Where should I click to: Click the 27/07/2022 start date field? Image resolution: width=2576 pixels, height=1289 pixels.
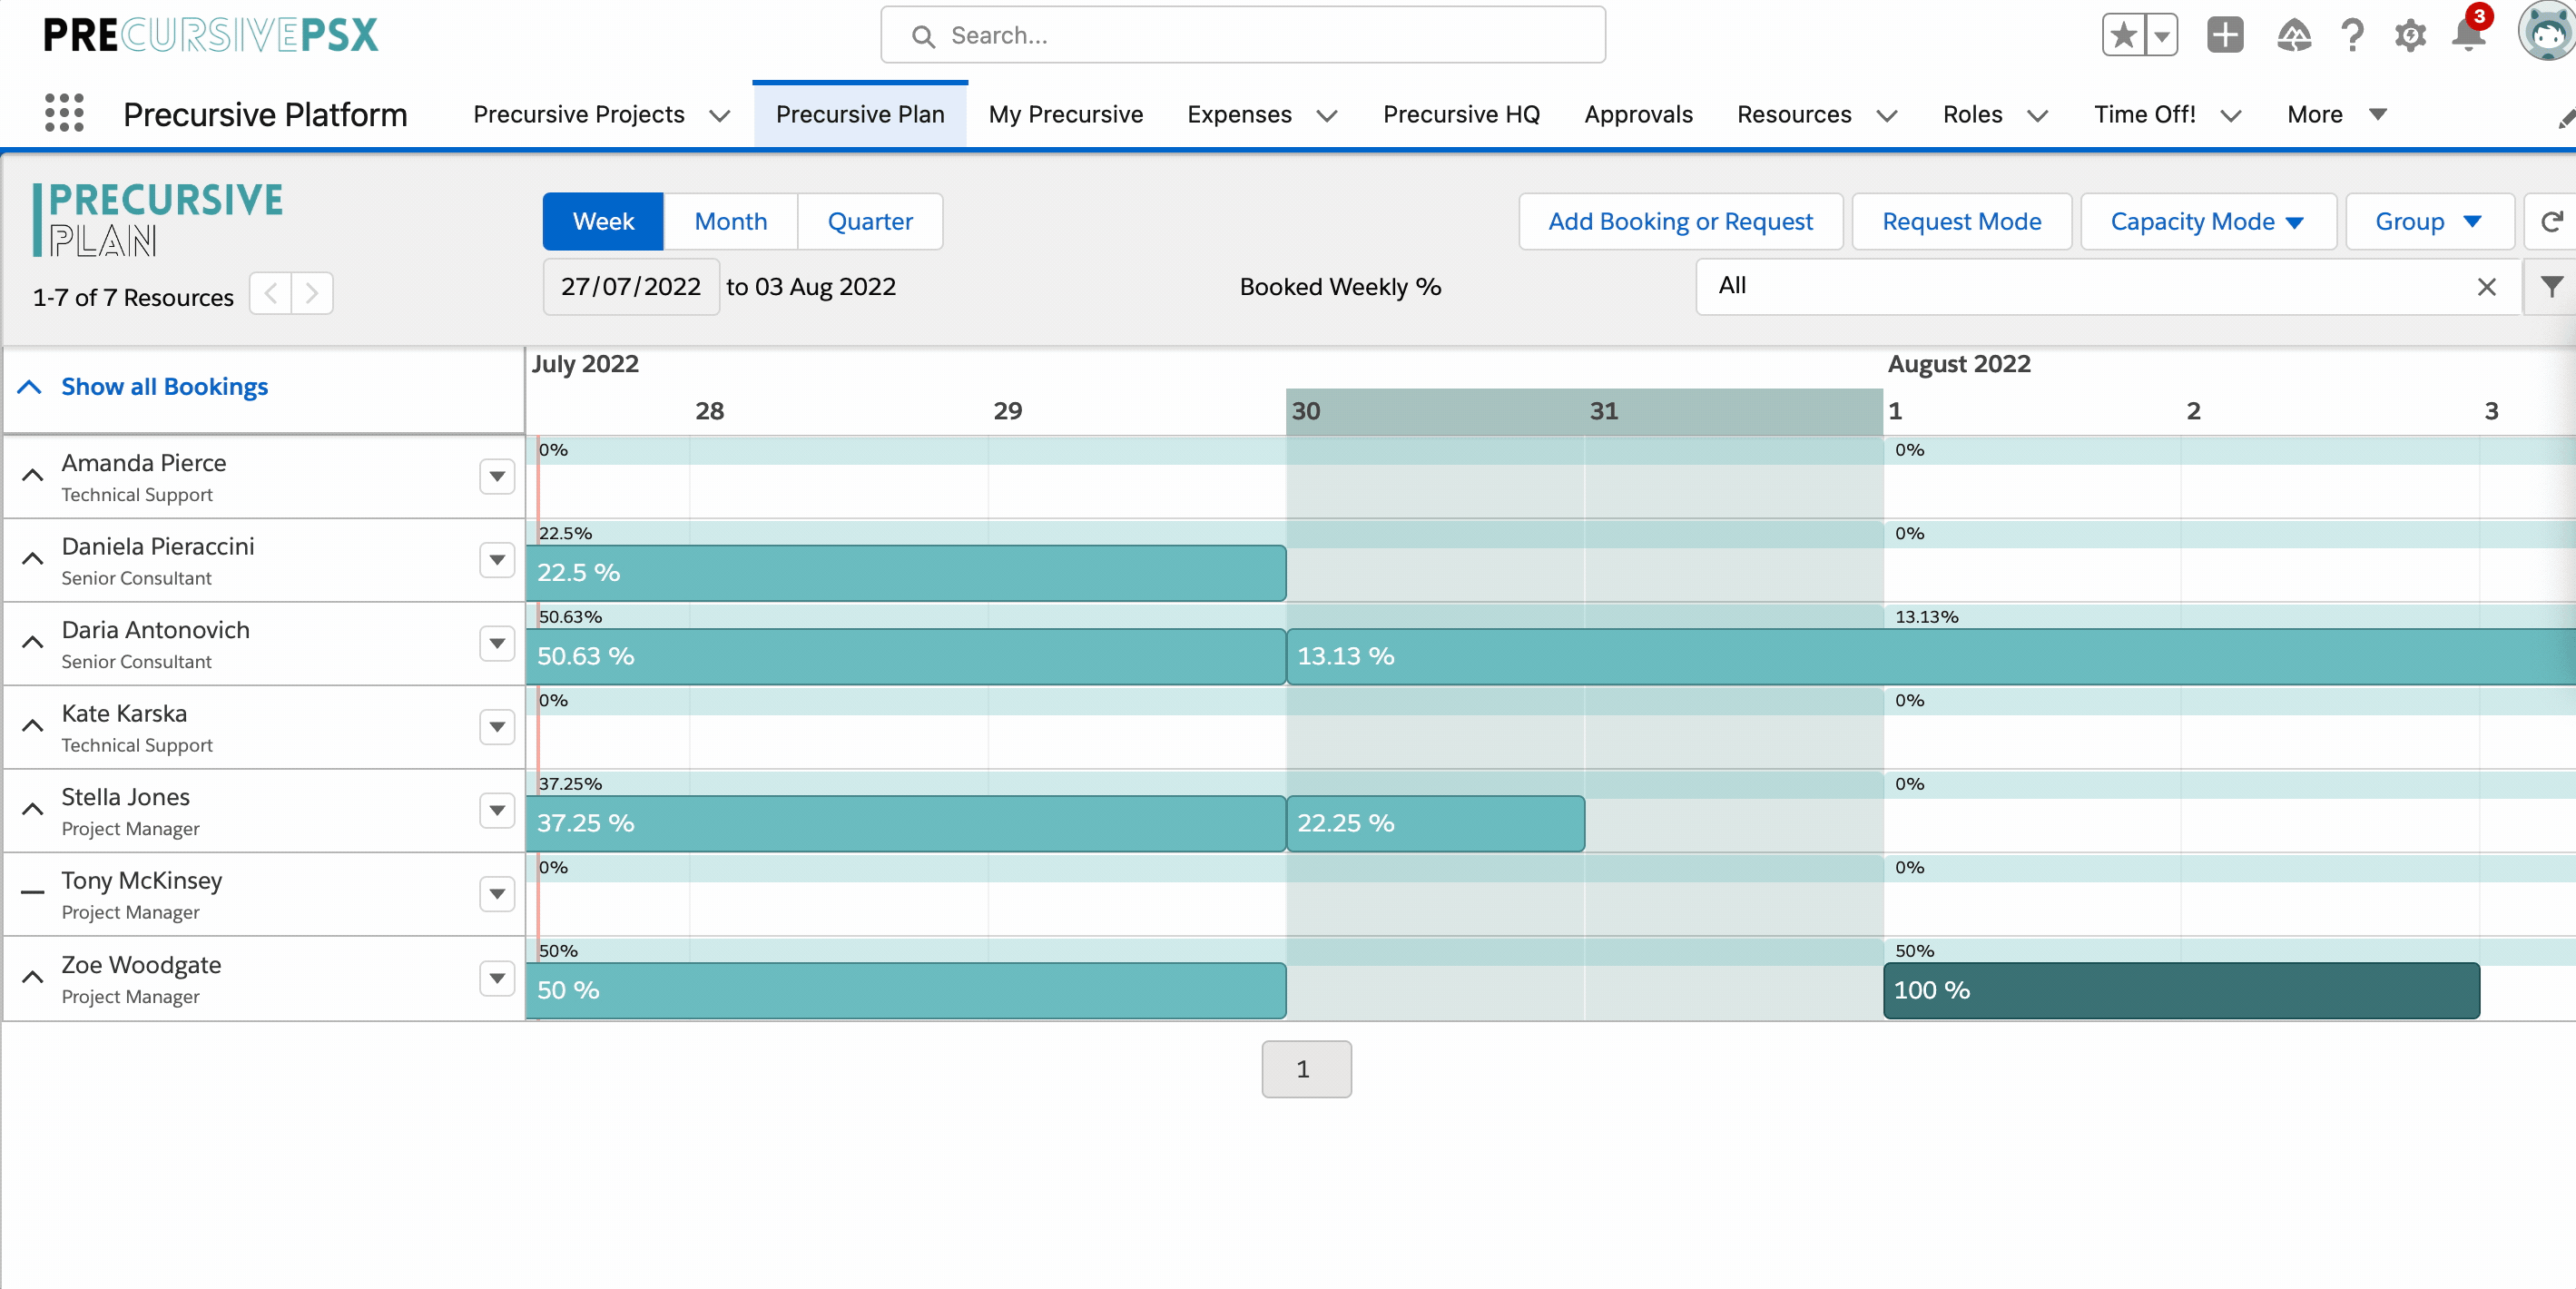631,287
